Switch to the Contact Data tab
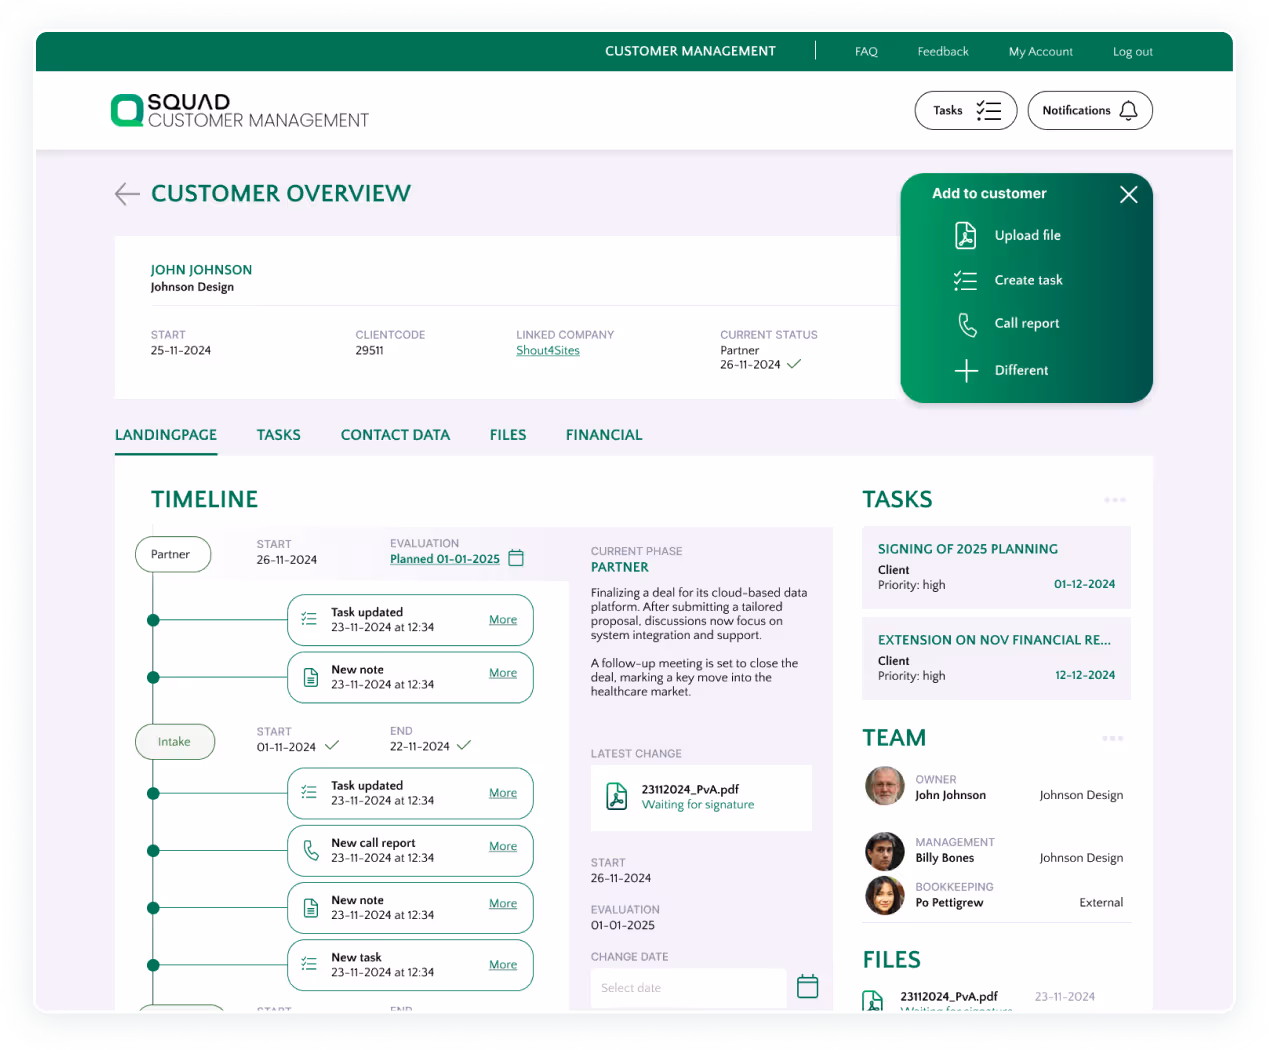 [395, 435]
